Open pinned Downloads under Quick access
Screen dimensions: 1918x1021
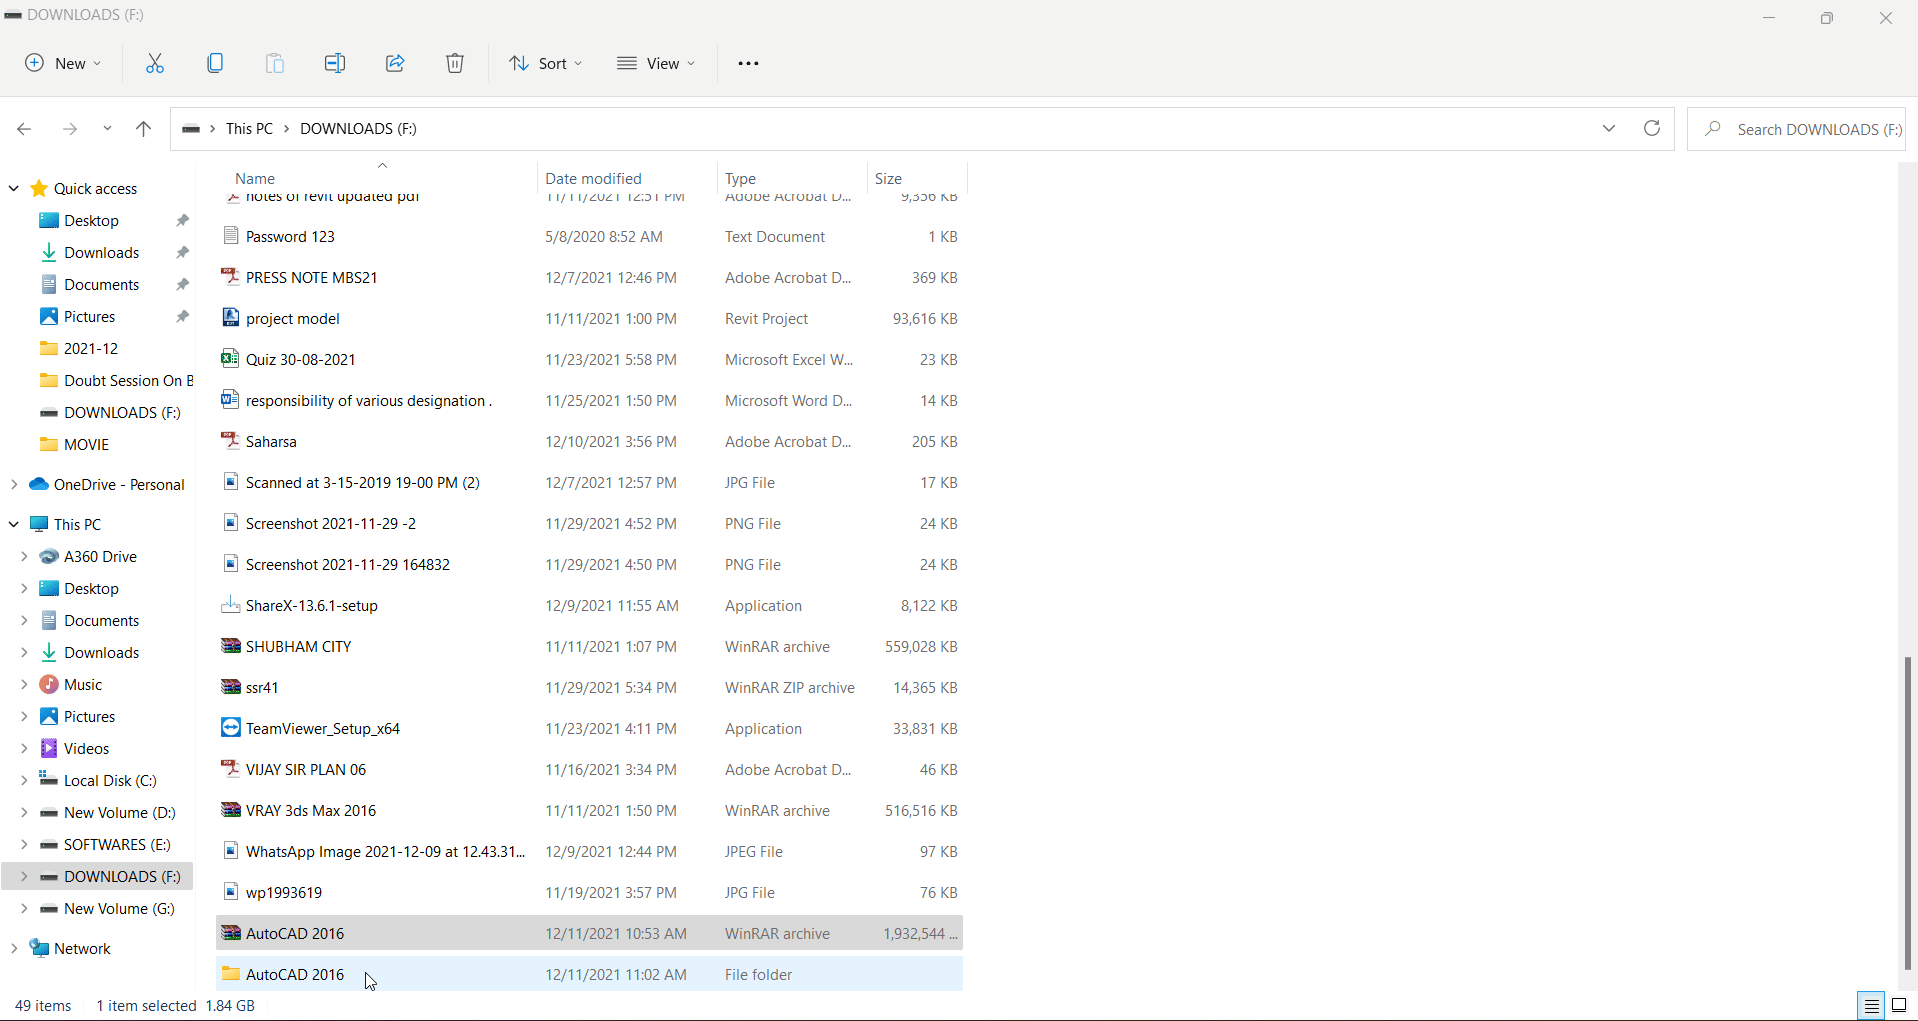click(101, 252)
